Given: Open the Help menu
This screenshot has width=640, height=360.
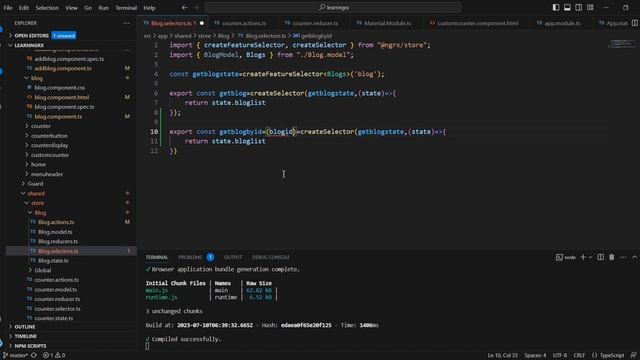Looking at the screenshot, I should pyautogui.click(x=149, y=8).
